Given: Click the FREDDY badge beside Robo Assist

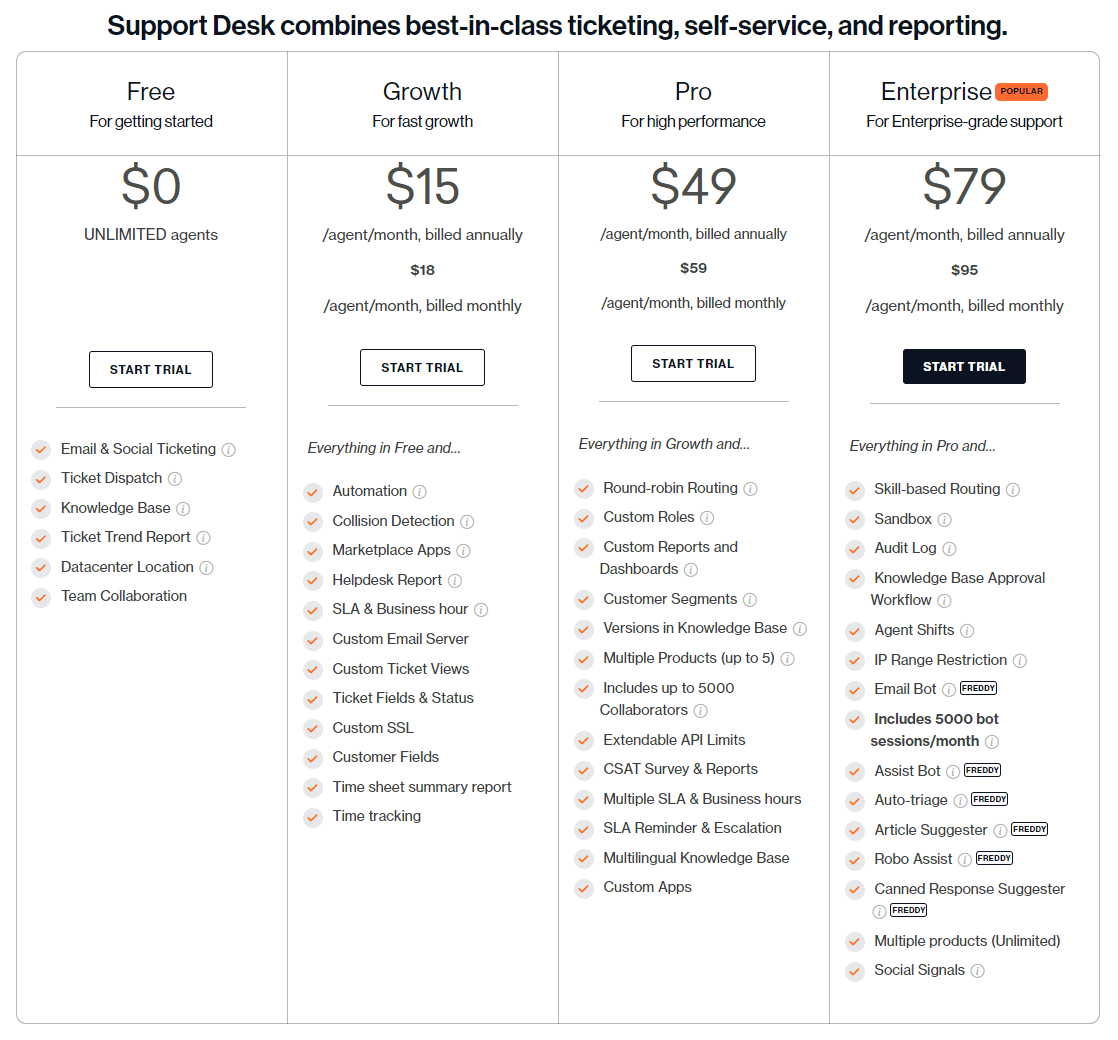Looking at the screenshot, I should (x=994, y=858).
